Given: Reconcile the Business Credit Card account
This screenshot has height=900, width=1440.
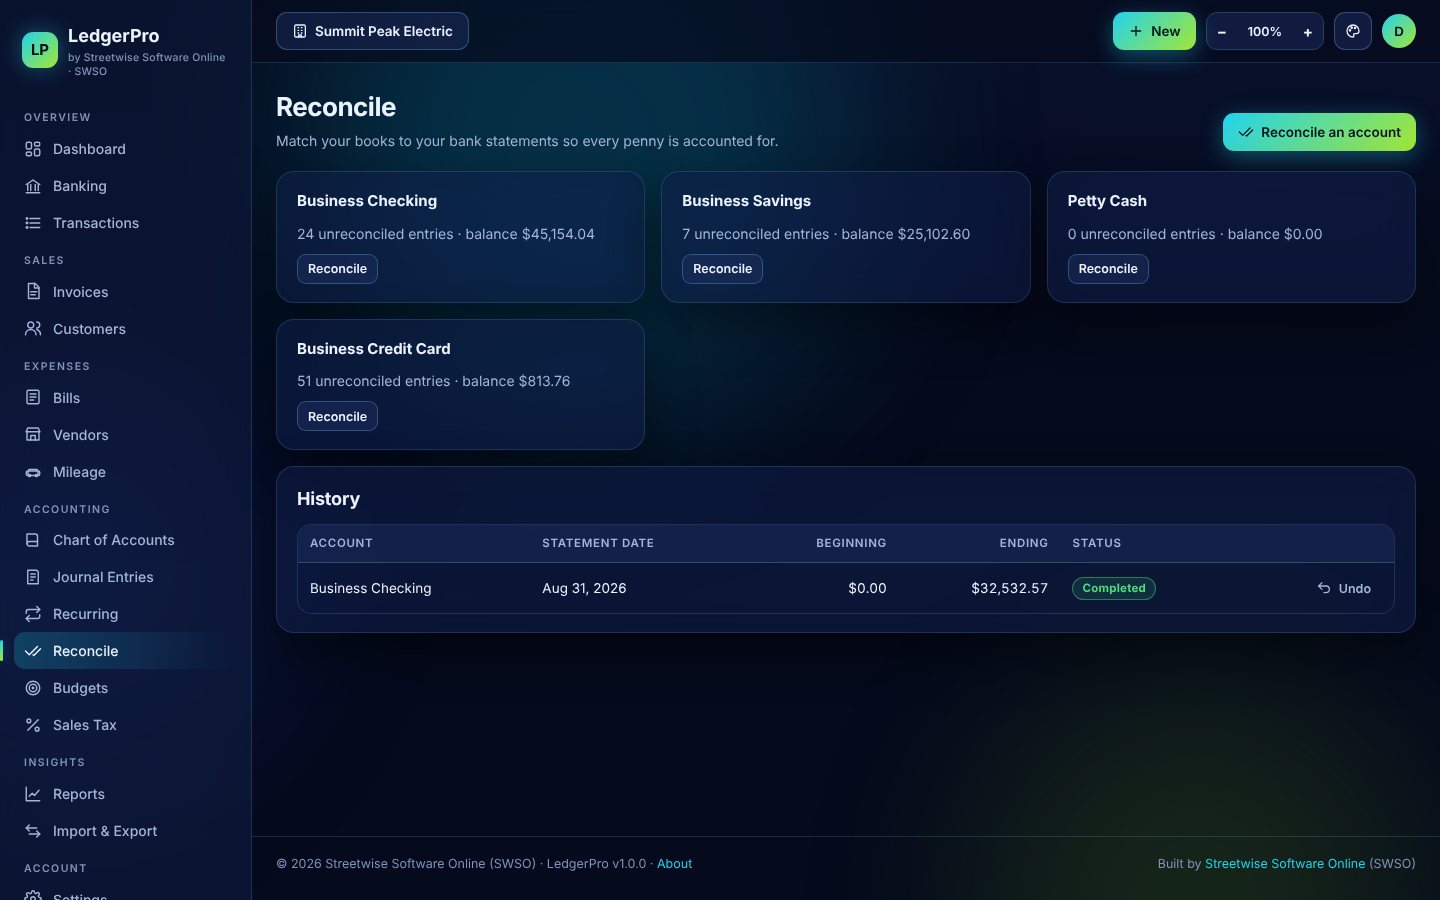Looking at the screenshot, I should (337, 416).
